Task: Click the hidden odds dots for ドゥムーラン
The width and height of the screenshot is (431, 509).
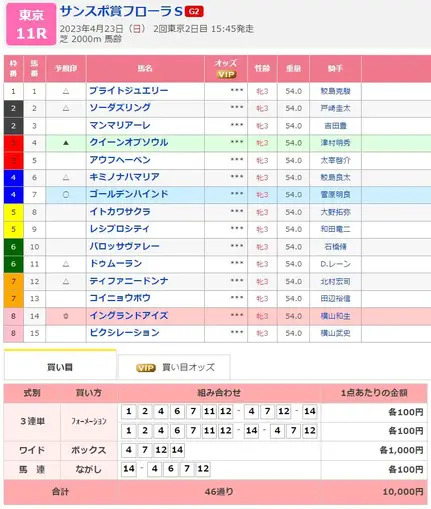Action: pos(237,263)
